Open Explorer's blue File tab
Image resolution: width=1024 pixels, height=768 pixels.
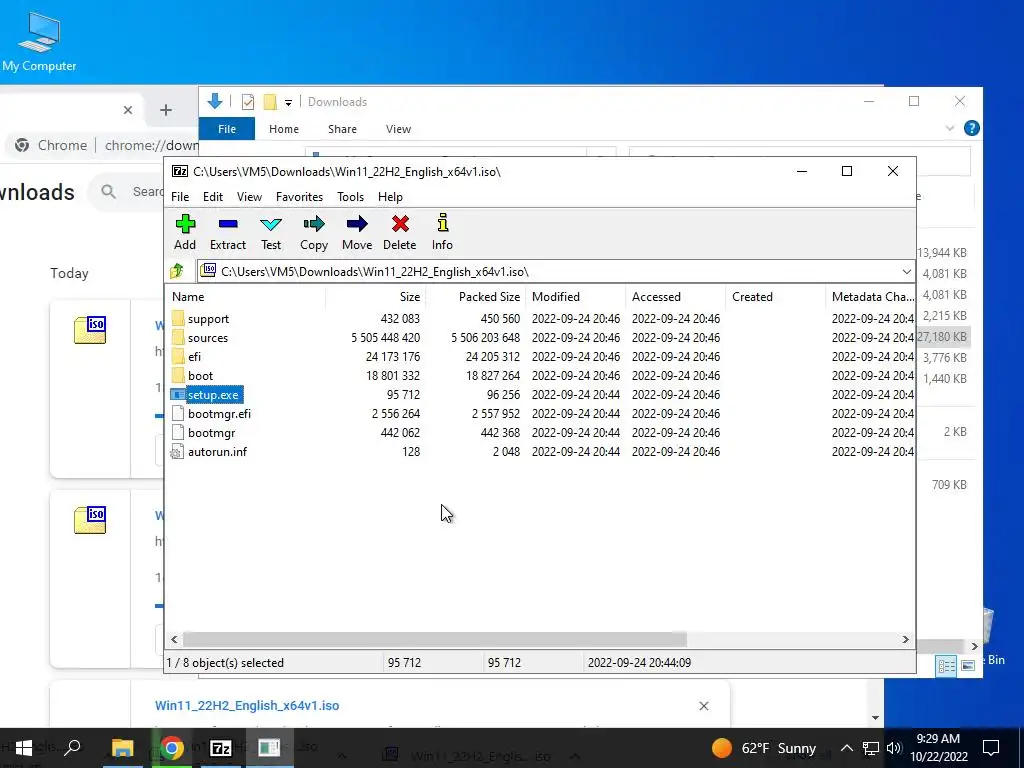227,129
